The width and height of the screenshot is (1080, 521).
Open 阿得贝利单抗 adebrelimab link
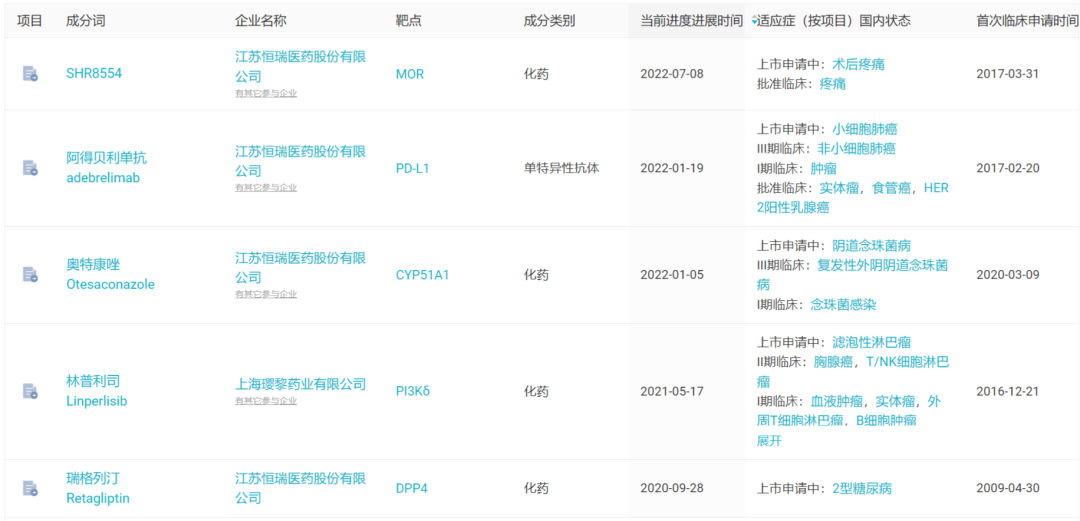pyautogui.click(x=106, y=167)
